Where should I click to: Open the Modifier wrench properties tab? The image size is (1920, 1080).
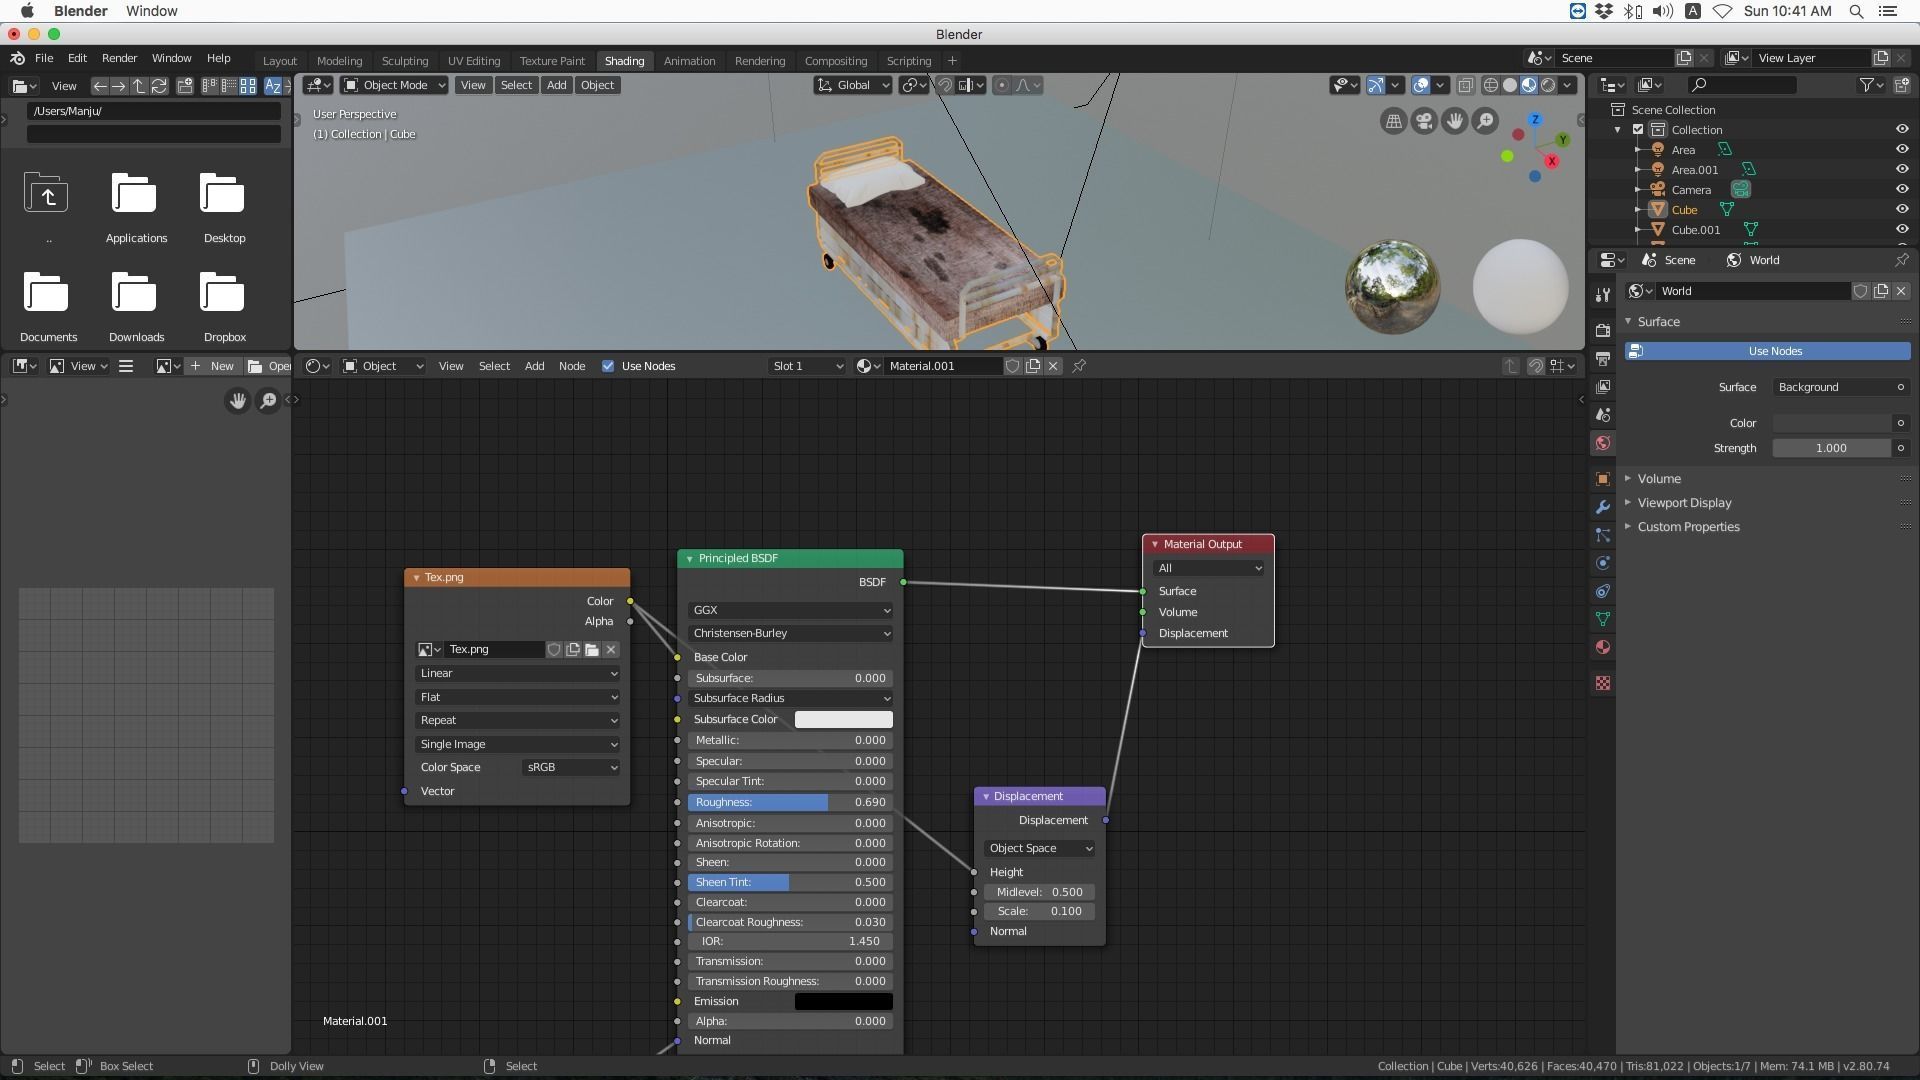[x=1603, y=507]
